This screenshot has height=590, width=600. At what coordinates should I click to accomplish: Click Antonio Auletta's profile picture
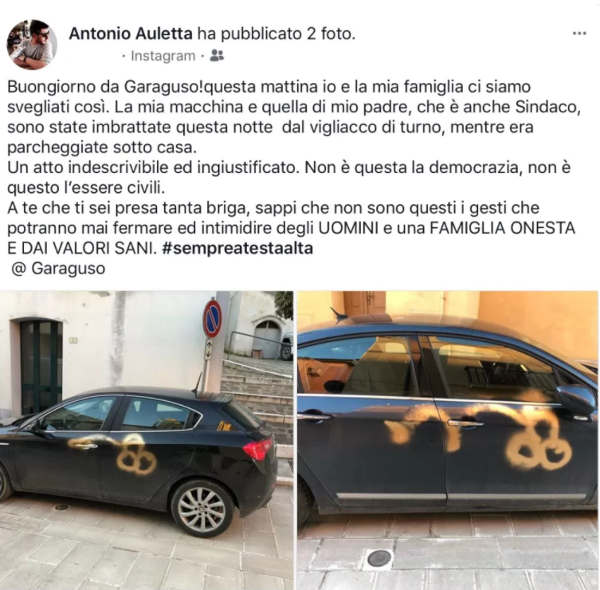[x=32, y=45]
